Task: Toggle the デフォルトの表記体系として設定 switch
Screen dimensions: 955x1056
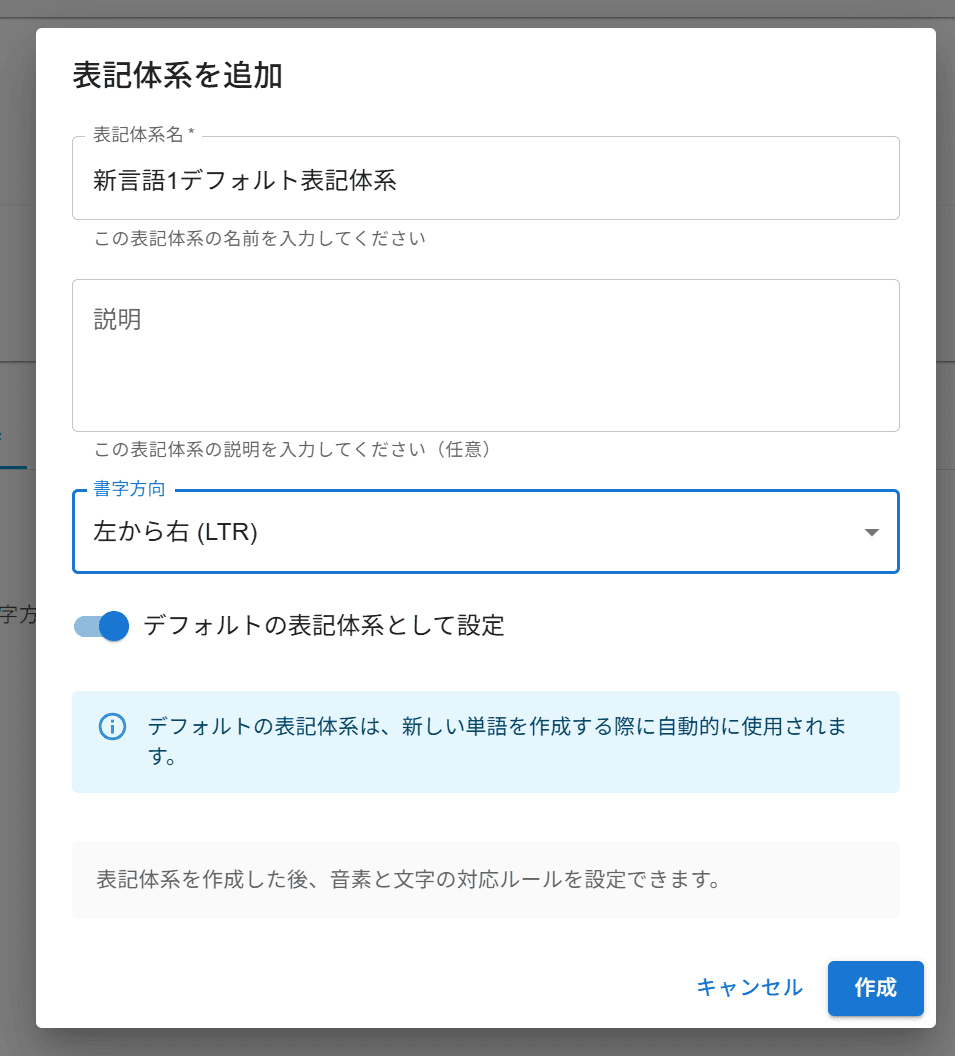Action: pos(102,626)
